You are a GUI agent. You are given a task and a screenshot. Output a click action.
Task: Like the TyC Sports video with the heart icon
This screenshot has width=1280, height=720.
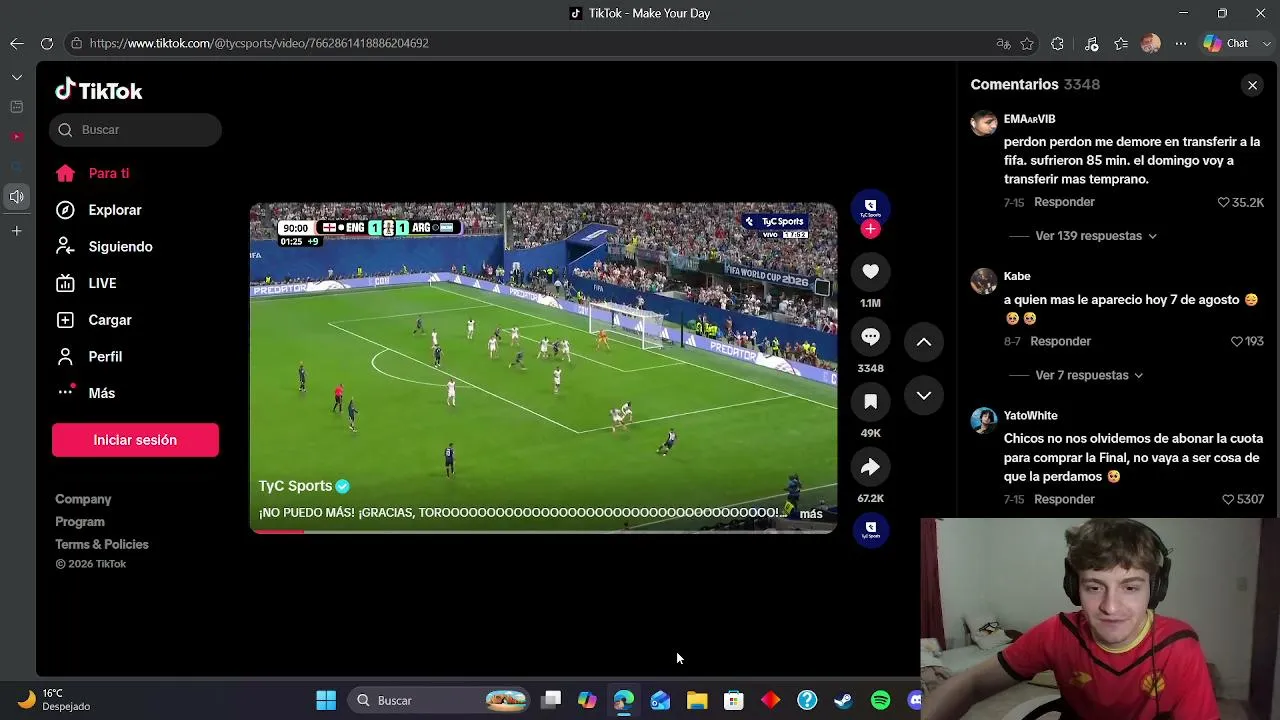[870, 272]
